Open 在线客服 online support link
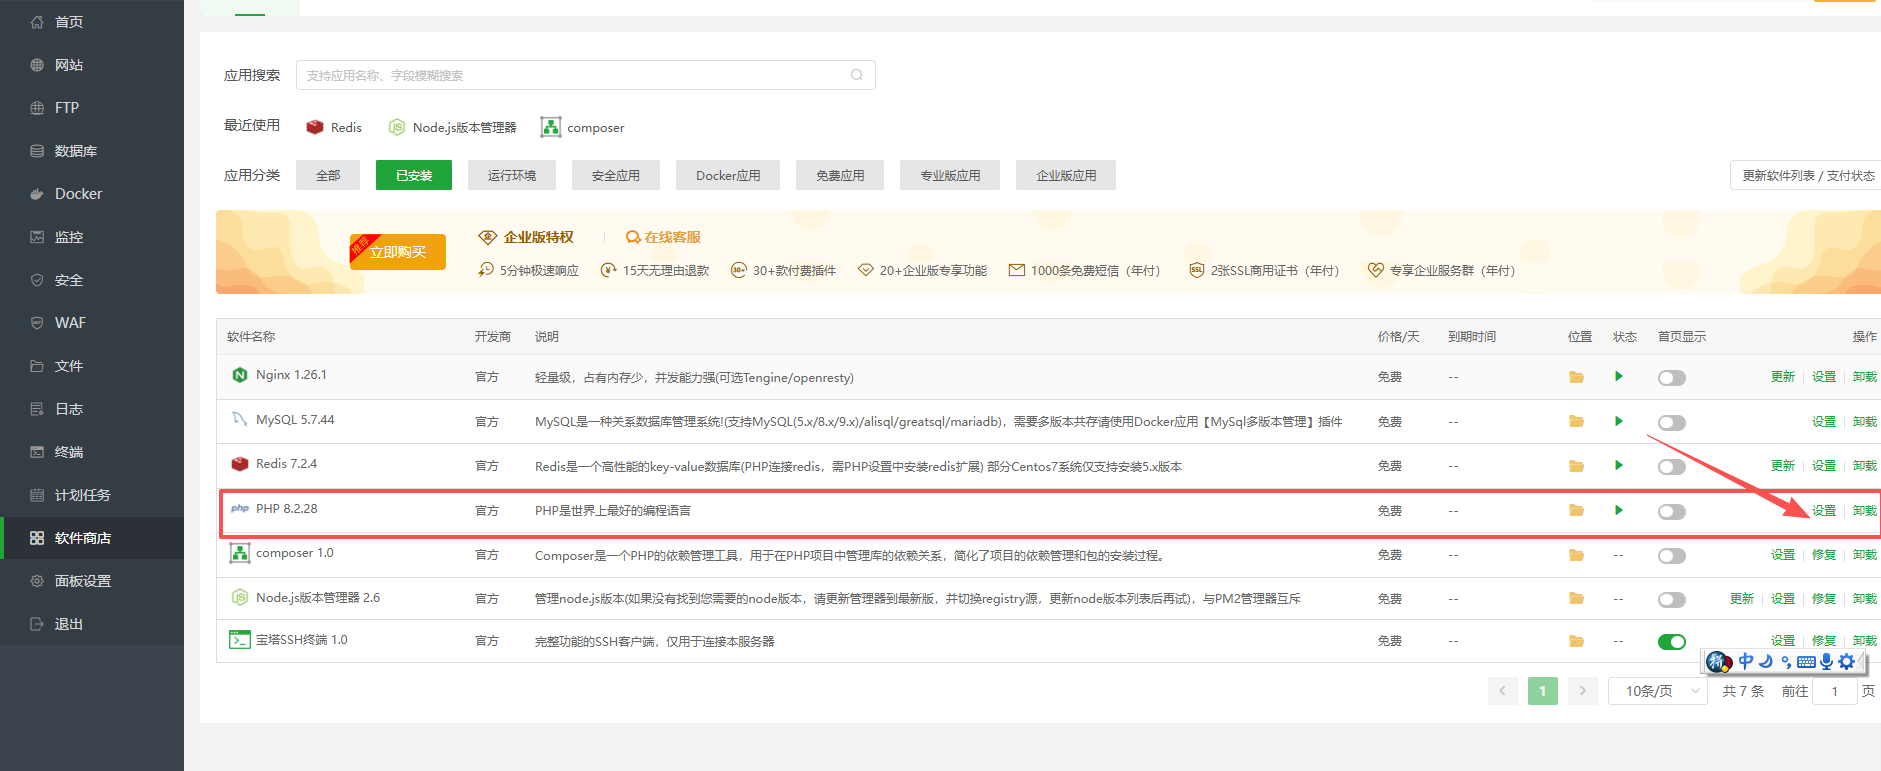1881x771 pixels. click(x=663, y=237)
